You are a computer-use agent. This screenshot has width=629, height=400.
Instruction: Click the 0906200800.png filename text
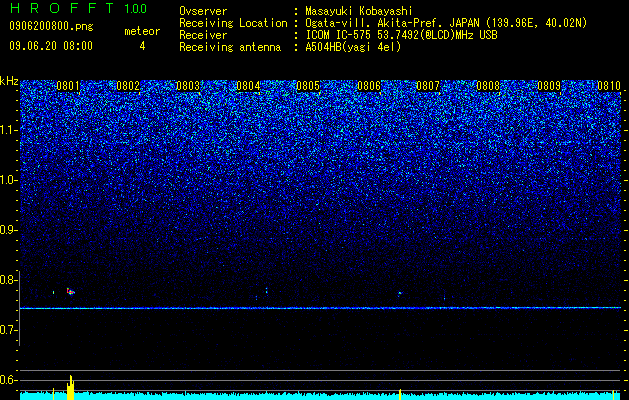click(x=51, y=26)
